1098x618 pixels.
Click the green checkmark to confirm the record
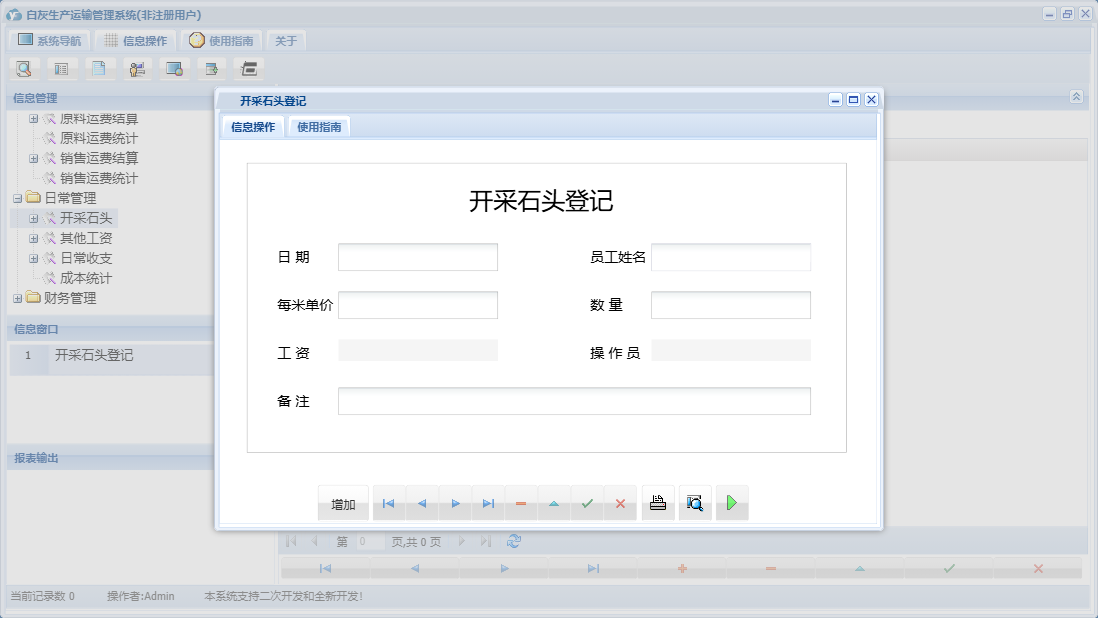click(588, 503)
